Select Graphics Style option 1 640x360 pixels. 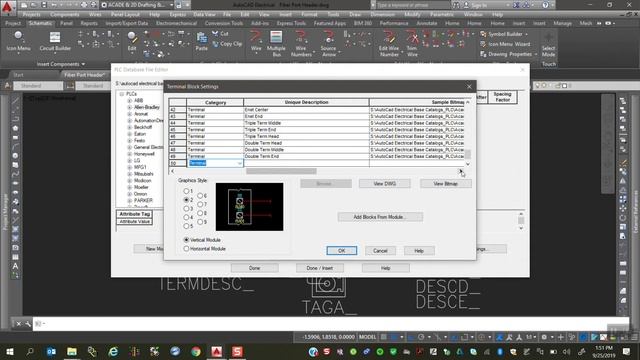coord(188,191)
